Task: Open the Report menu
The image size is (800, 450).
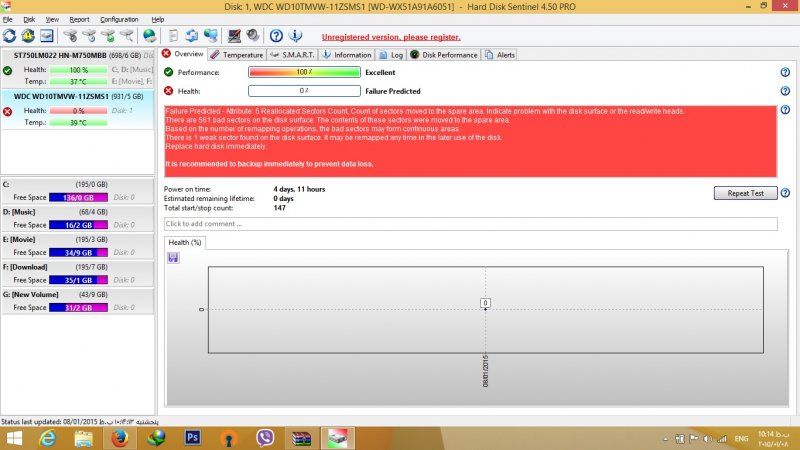Action: point(79,19)
